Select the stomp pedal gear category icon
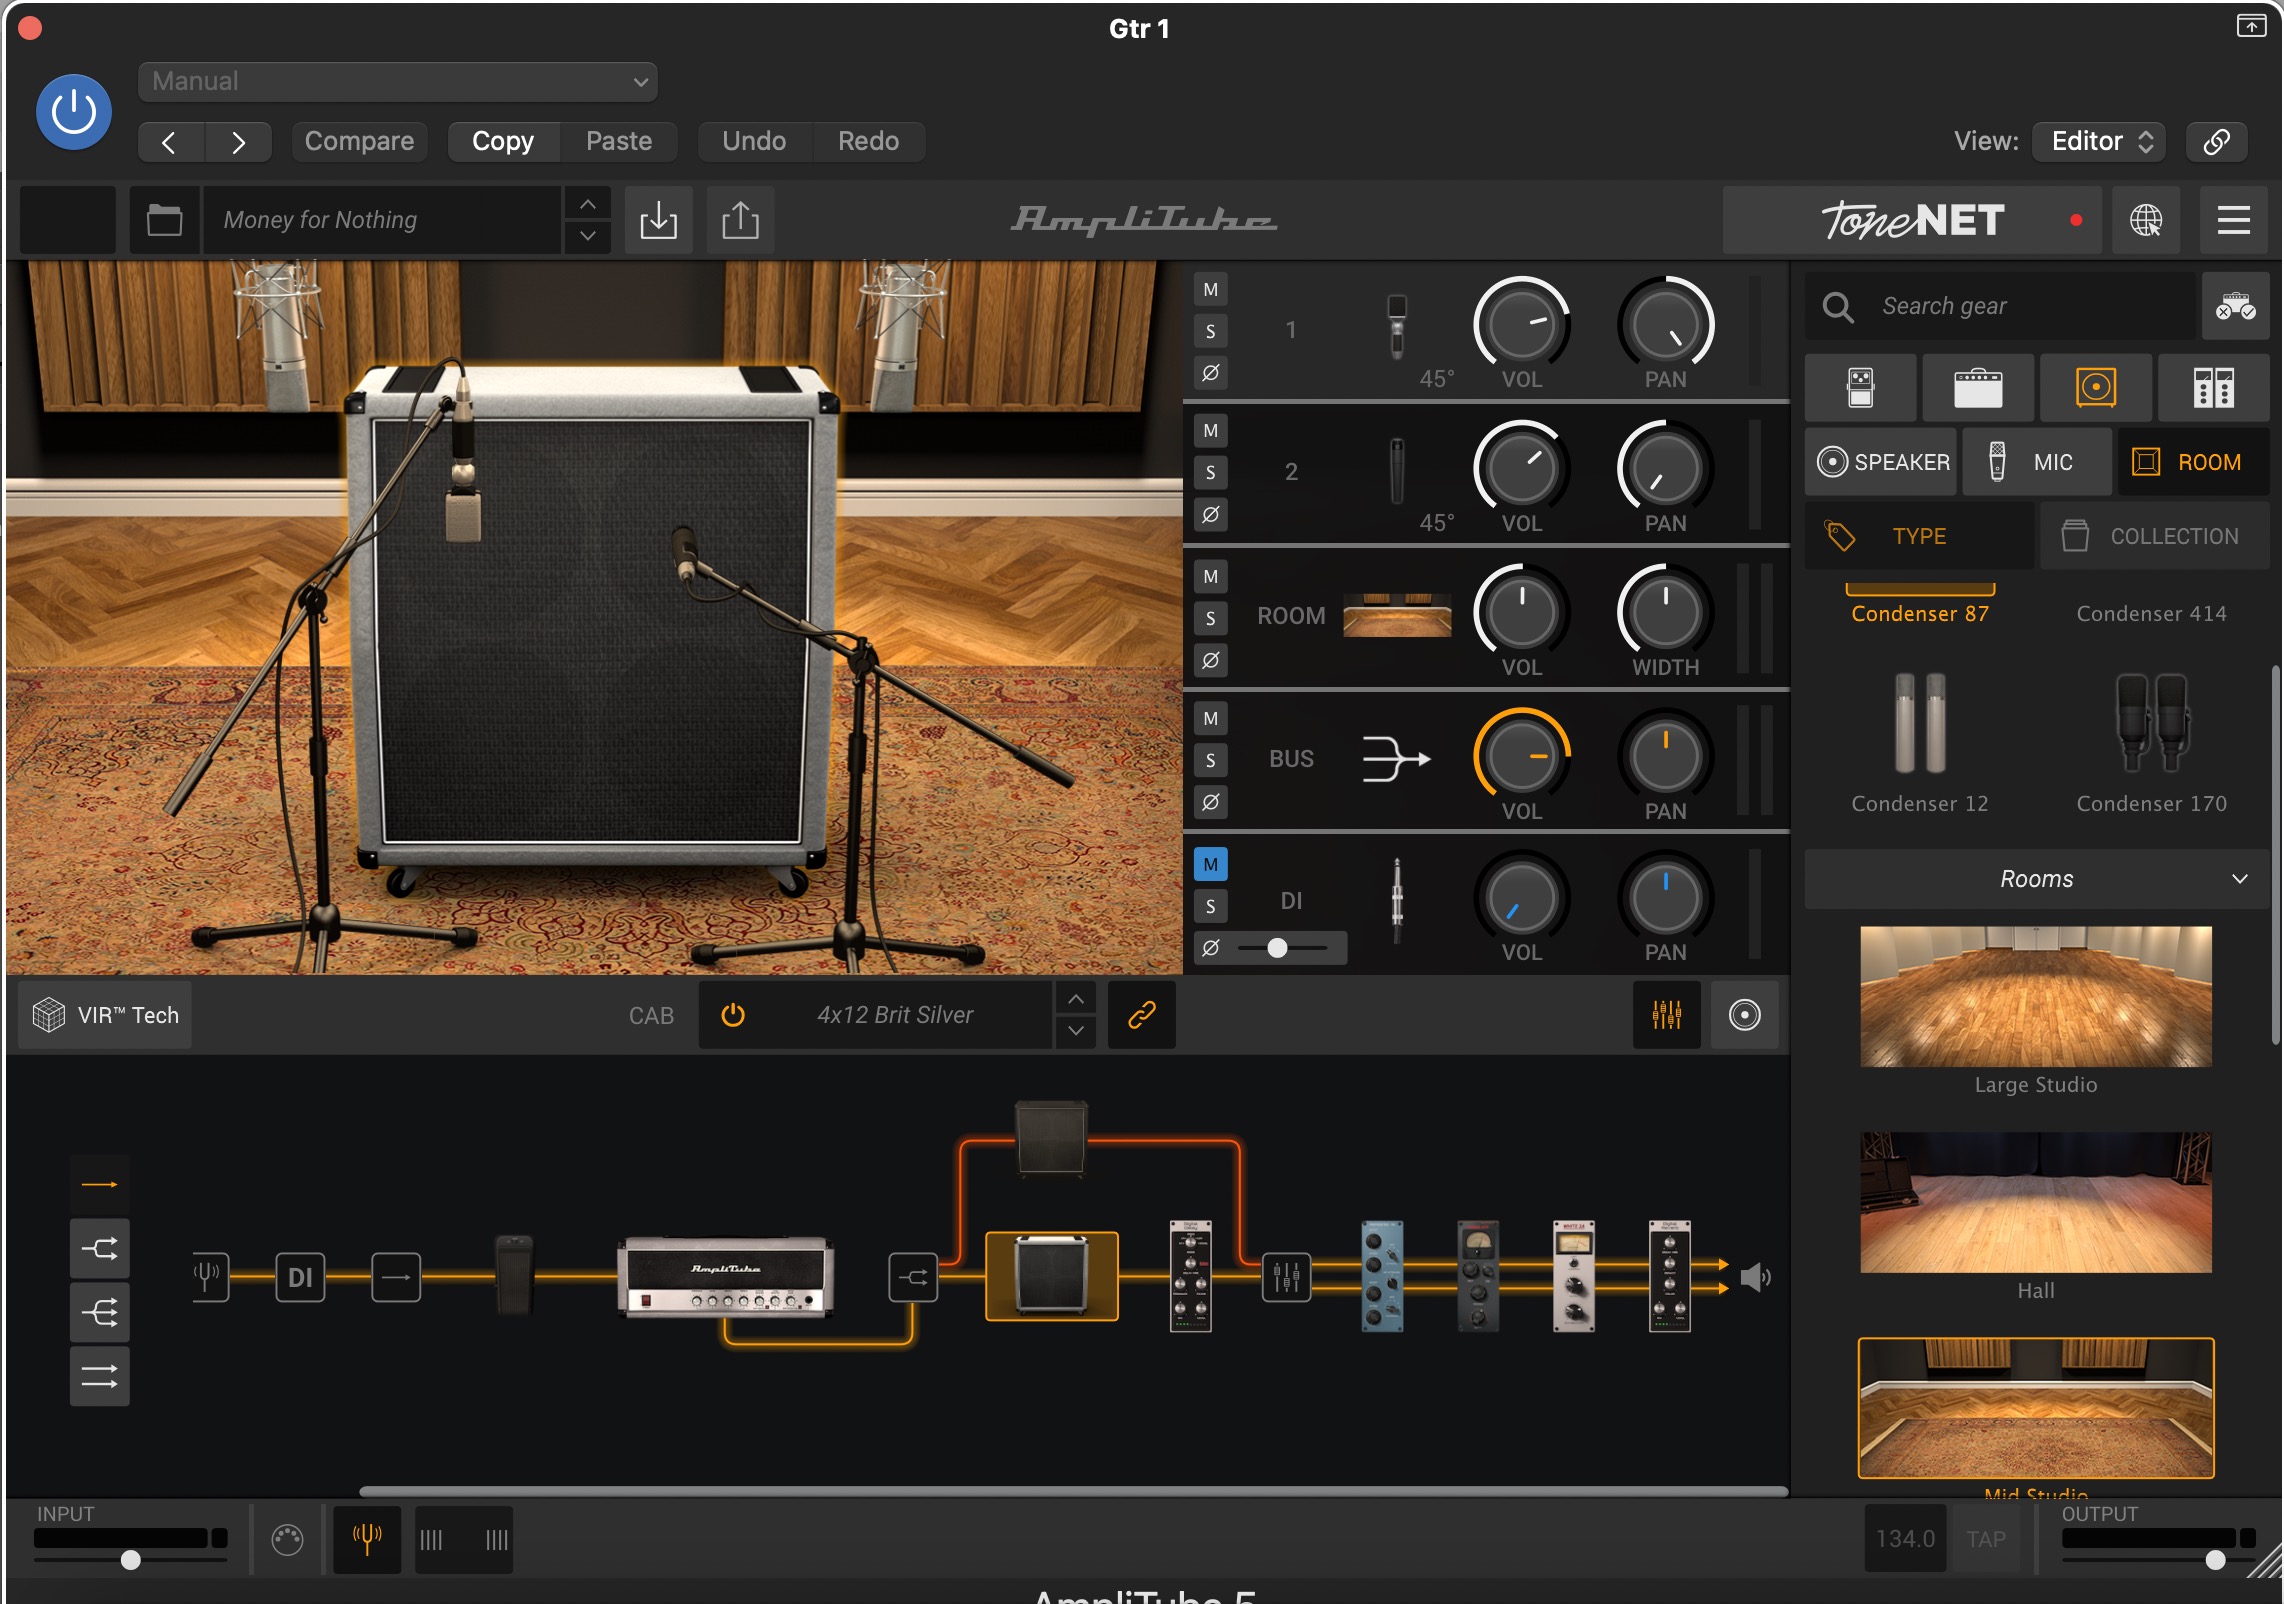The height and width of the screenshot is (1604, 2284). (x=1860, y=387)
